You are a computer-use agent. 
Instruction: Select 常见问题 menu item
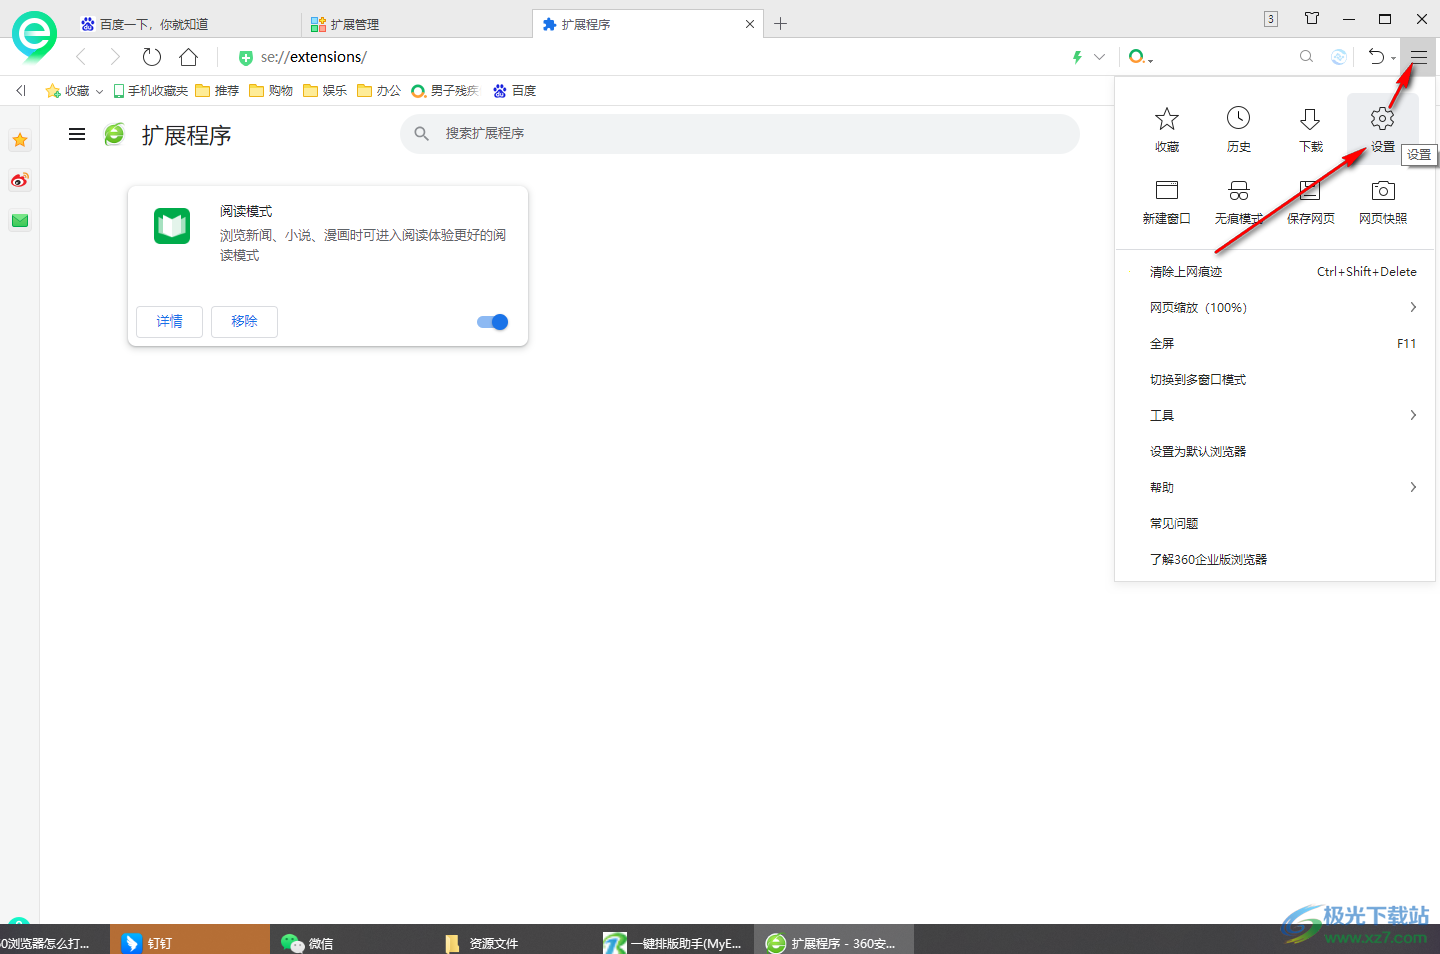[1275, 524]
